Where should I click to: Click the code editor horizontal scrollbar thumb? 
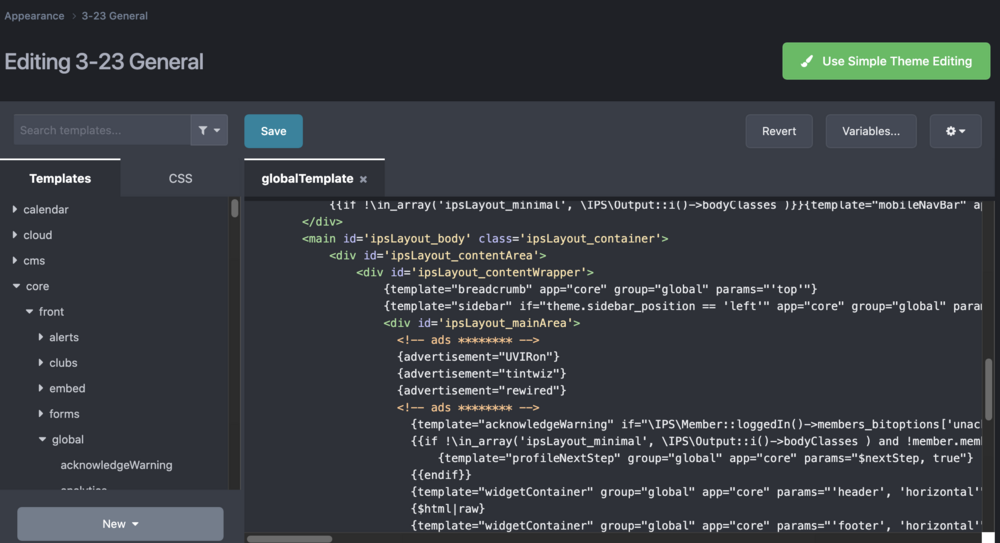(290, 539)
